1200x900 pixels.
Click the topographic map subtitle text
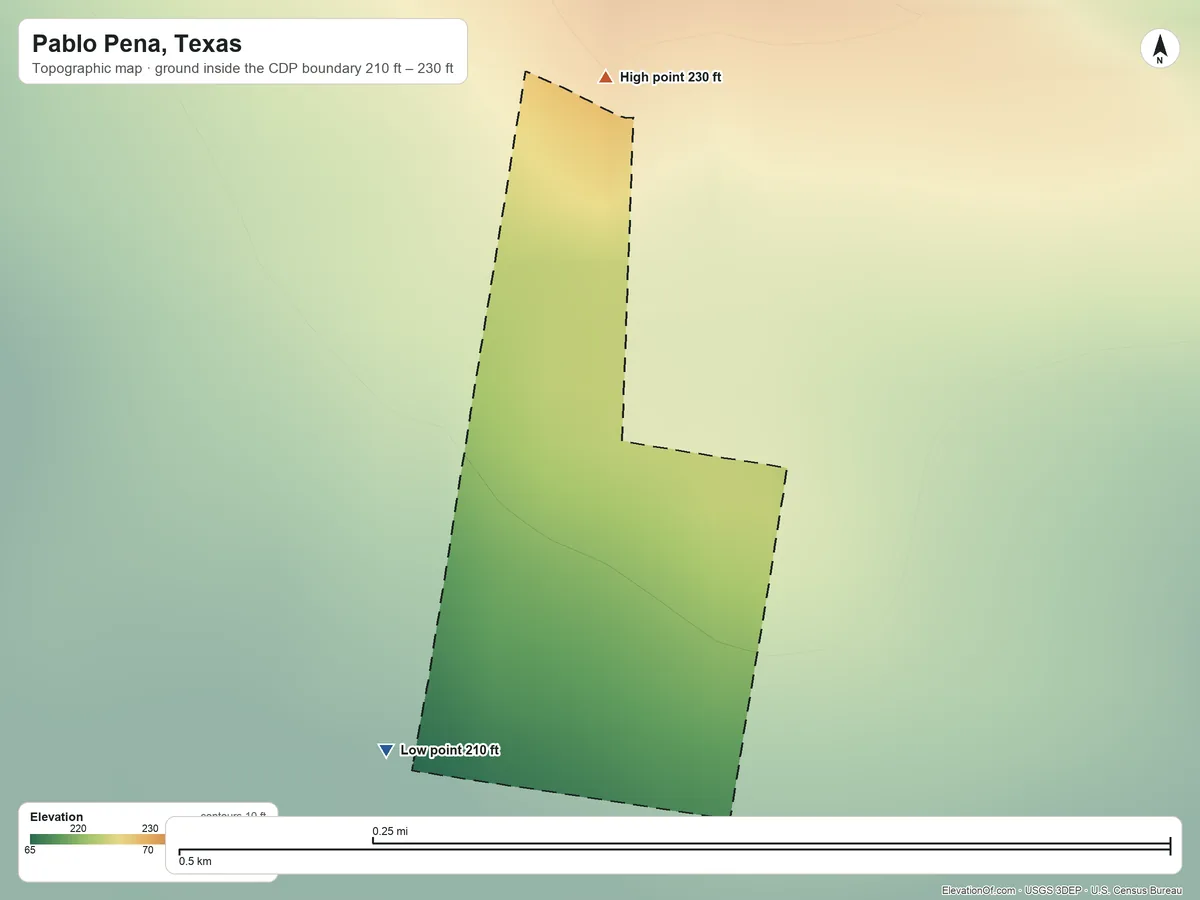pos(243,69)
